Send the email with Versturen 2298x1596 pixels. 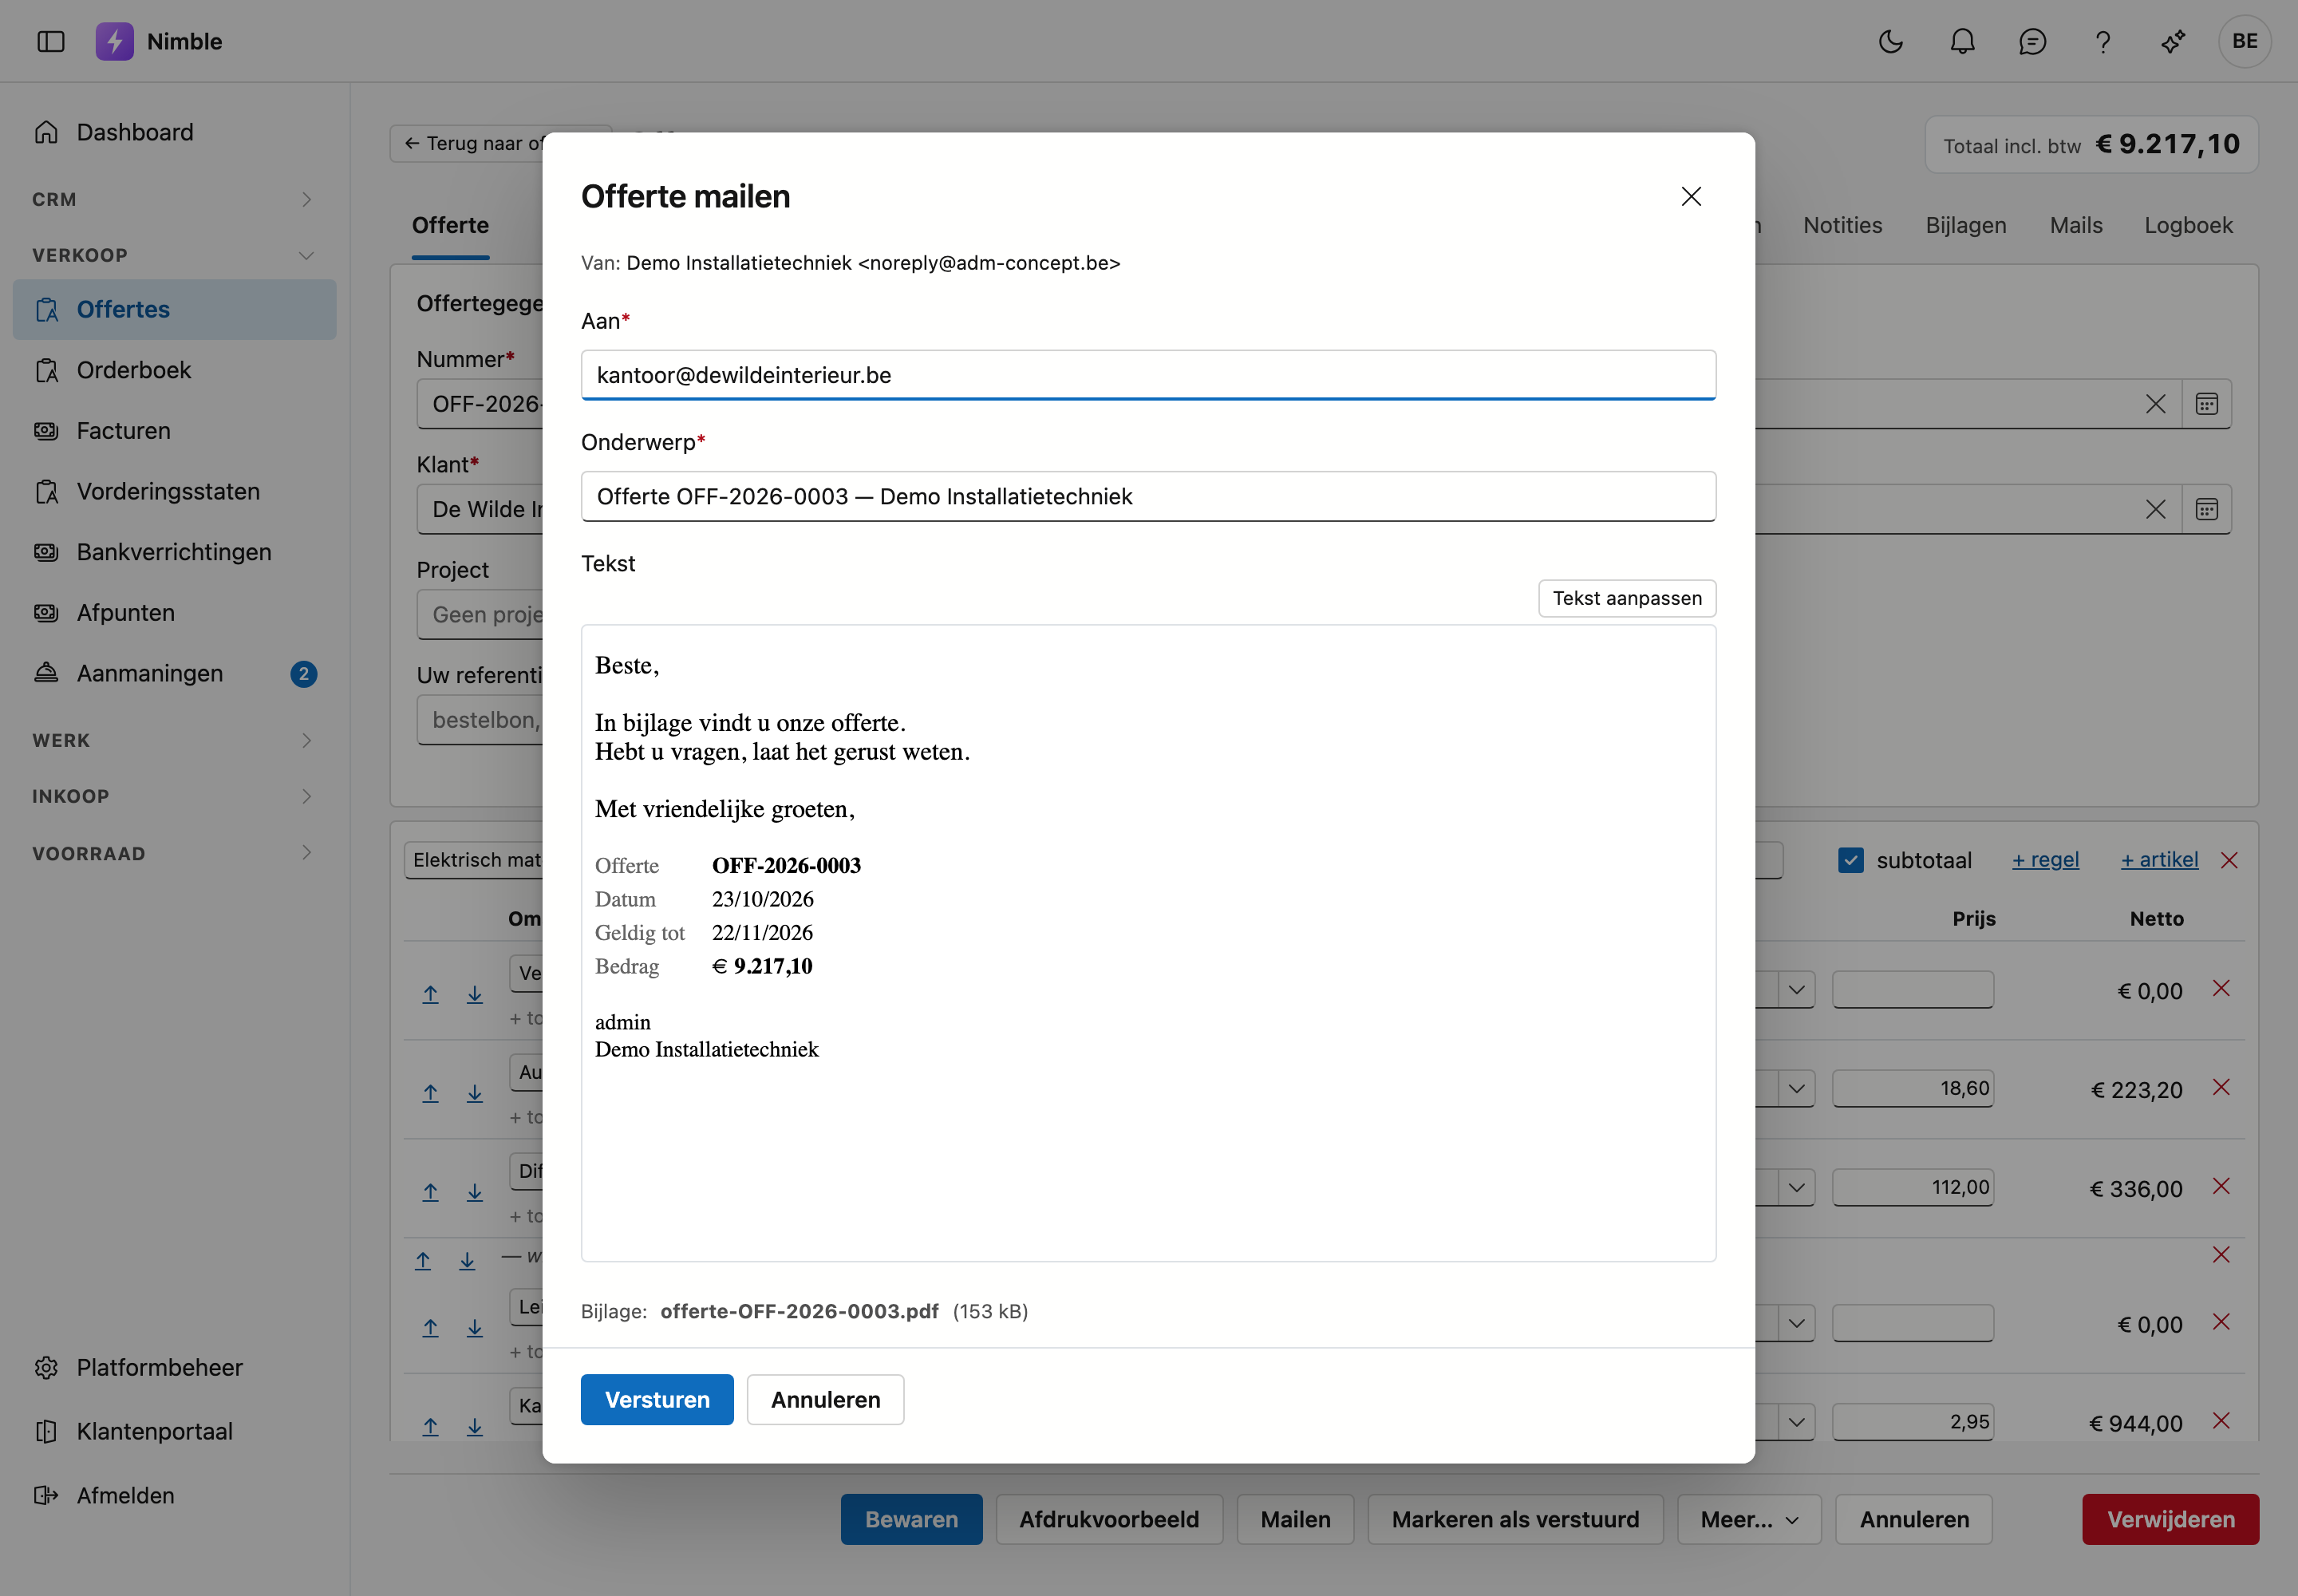coord(657,1399)
